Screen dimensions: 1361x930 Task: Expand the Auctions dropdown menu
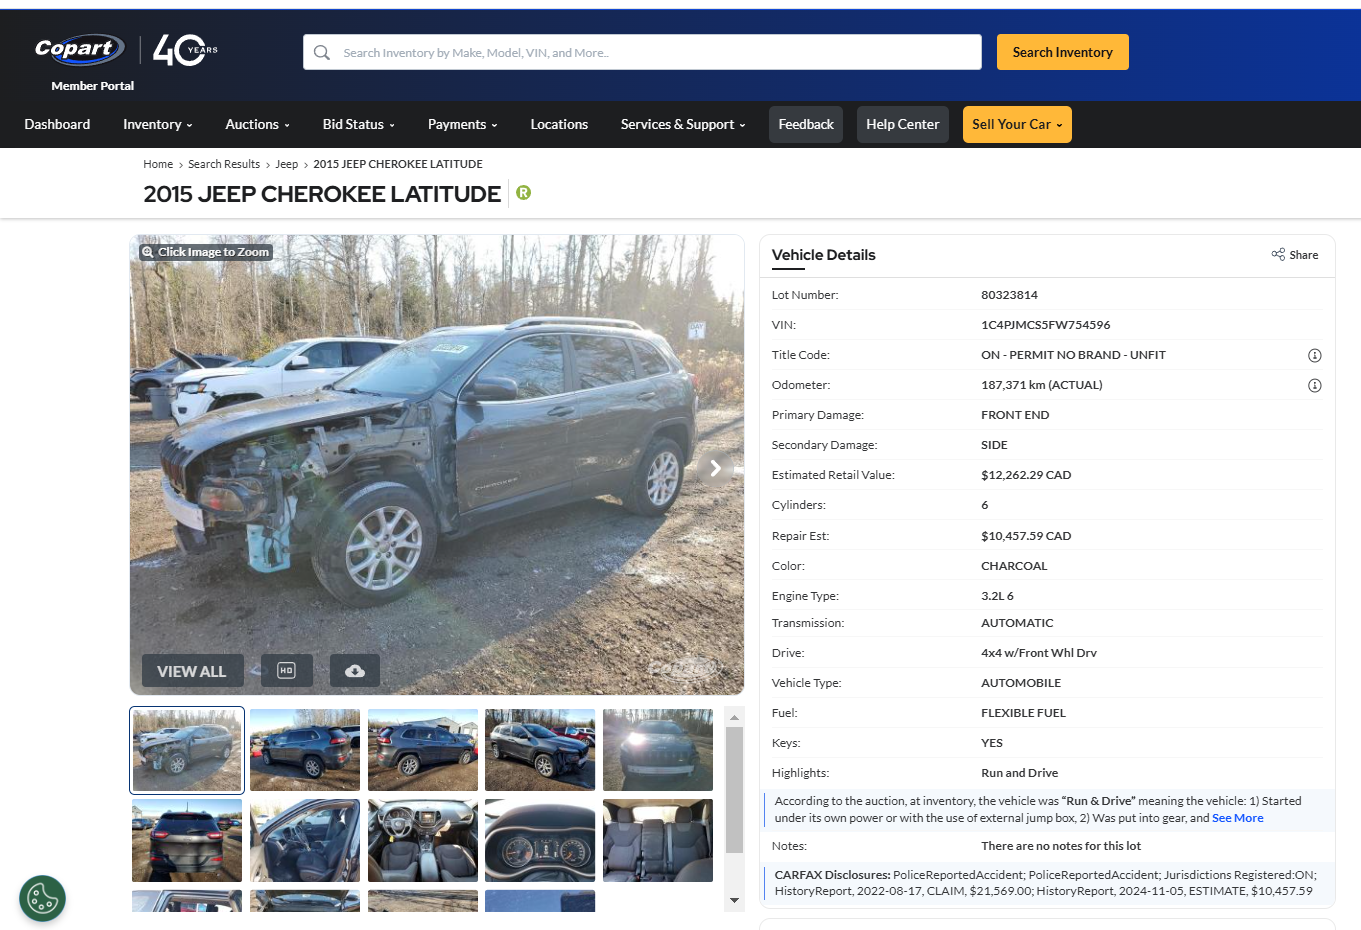(x=258, y=125)
